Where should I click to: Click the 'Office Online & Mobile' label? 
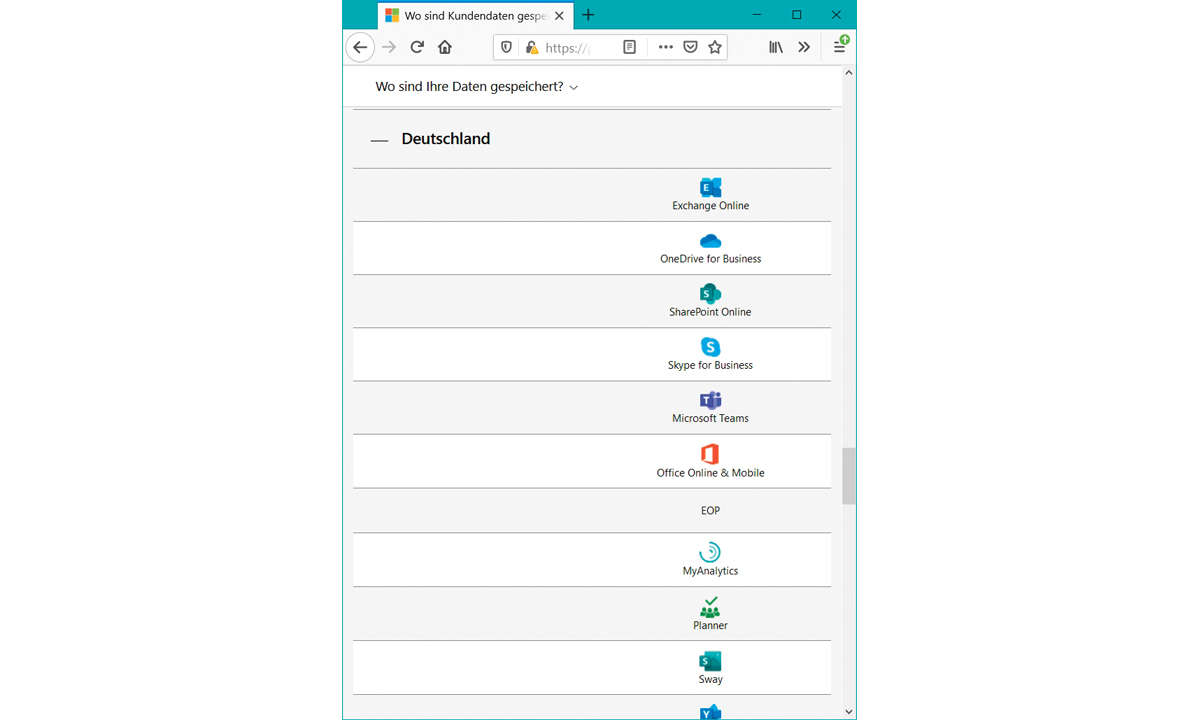tap(710, 473)
